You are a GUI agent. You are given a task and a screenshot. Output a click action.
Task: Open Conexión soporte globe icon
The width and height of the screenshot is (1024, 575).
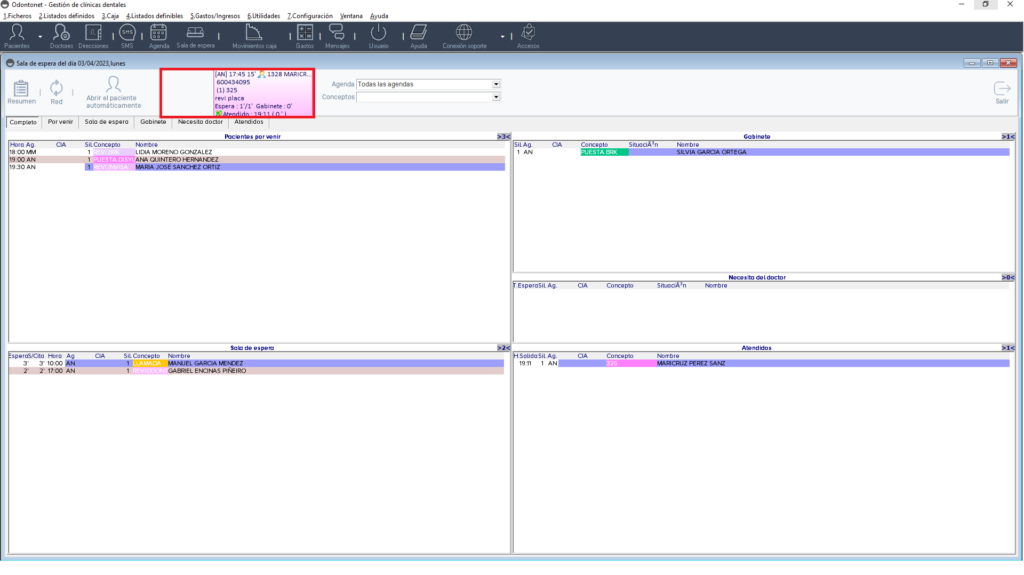(x=464, y=36)
